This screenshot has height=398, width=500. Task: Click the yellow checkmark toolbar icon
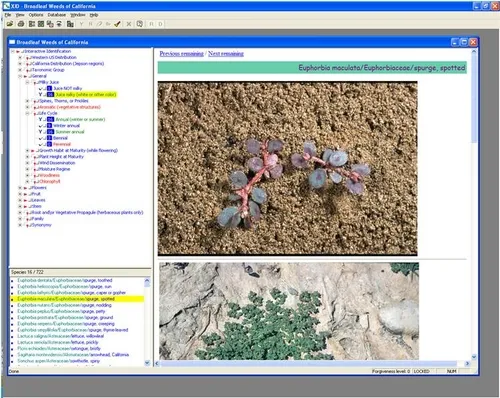click(117, 24)
